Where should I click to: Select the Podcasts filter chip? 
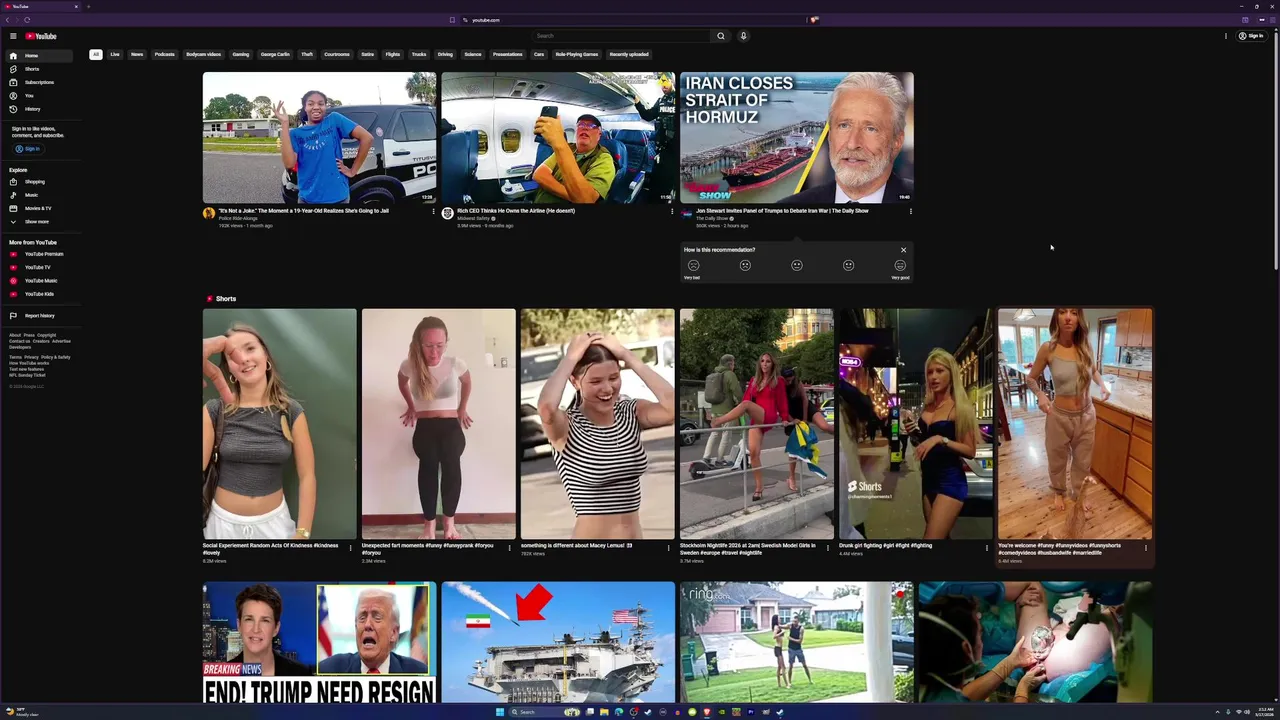pyautogui.click(x=165, y=54)
